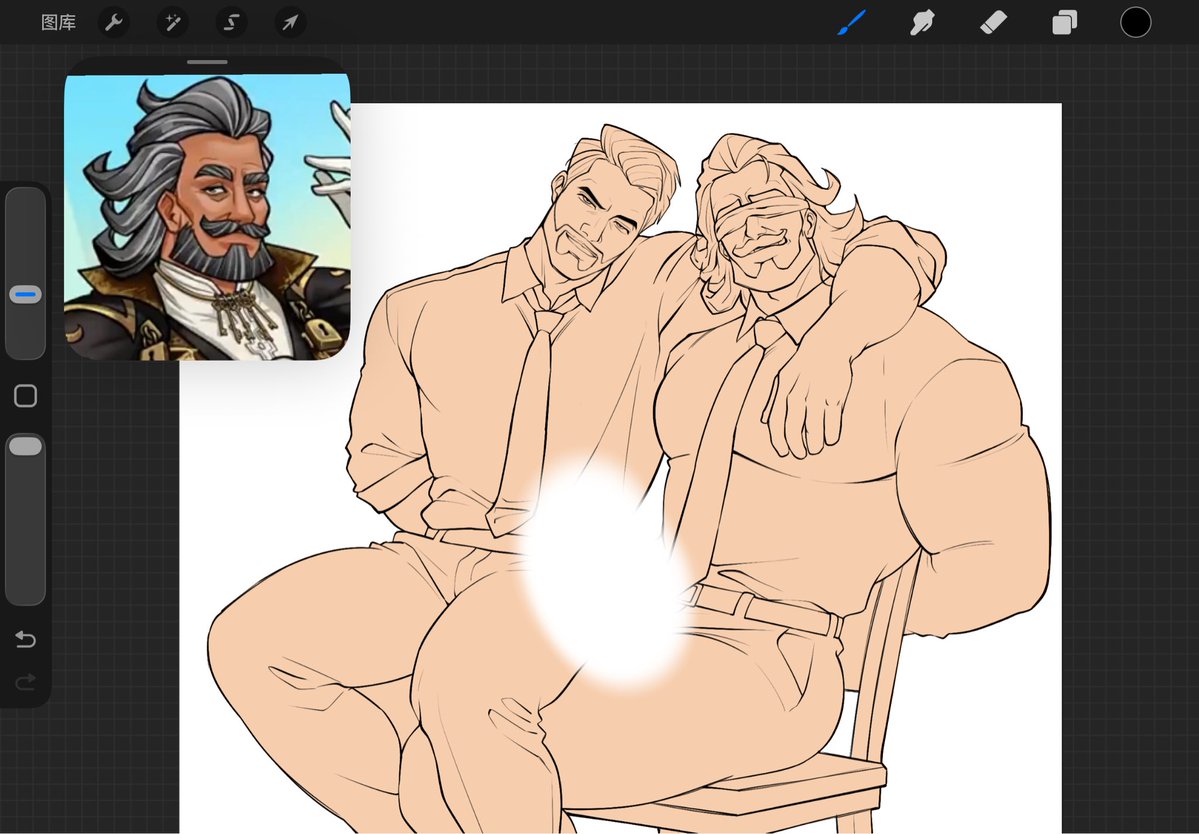Redo the last undone action
The width and height of the screenshot is (1199, 834).
[x=25, y=681]
